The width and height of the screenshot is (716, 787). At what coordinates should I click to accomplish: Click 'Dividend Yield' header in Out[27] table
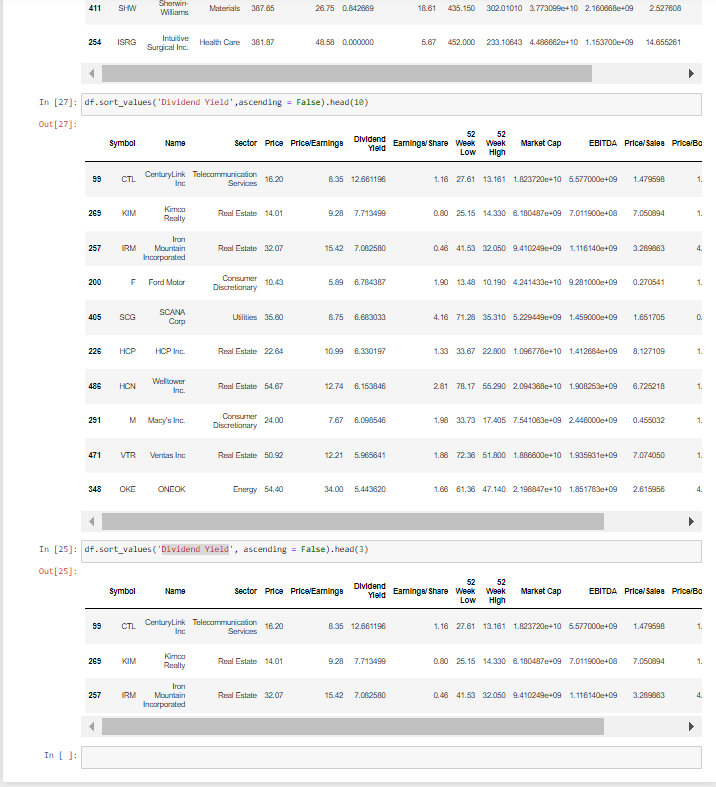click(370, 144)
